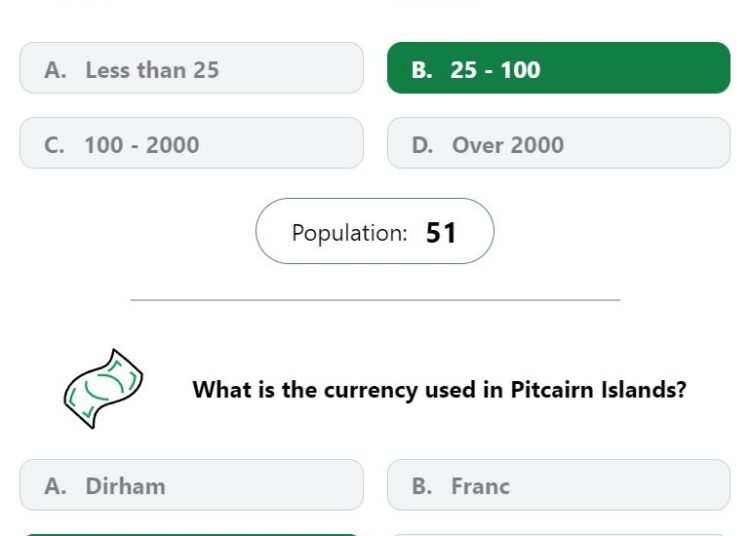
Task: Choose the green '25 - 100' answer
Action: [559, 68]
